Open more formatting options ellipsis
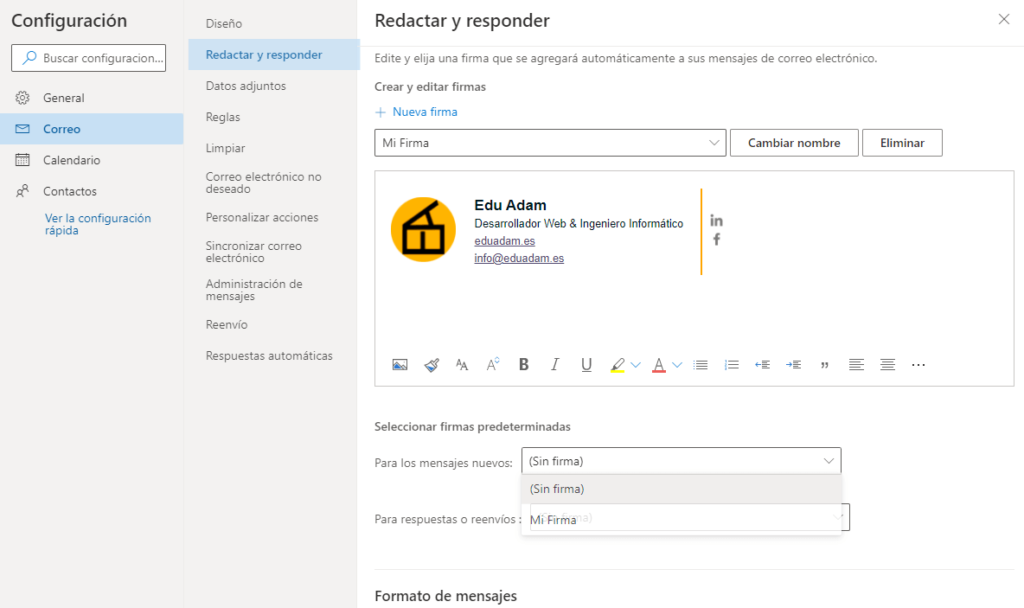Screen dimensions: 1024x608 [918, 365]
